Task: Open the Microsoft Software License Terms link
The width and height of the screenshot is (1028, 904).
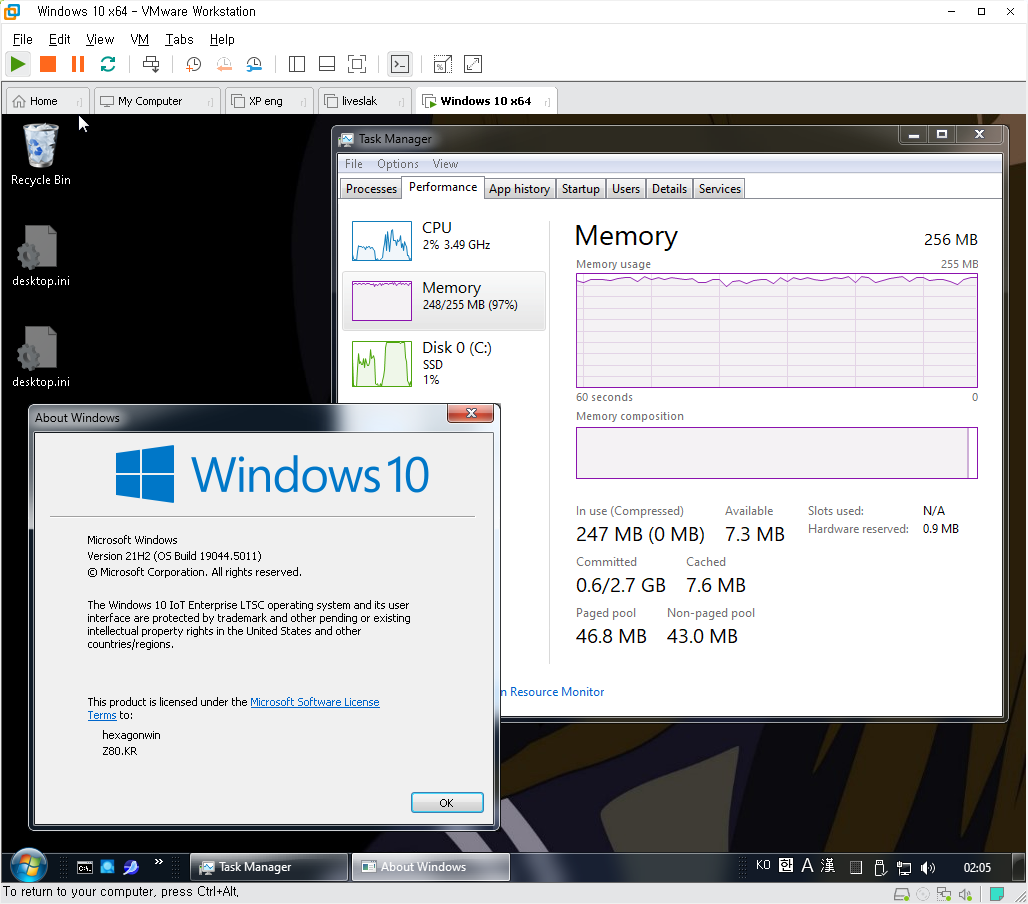Action: 314,702
